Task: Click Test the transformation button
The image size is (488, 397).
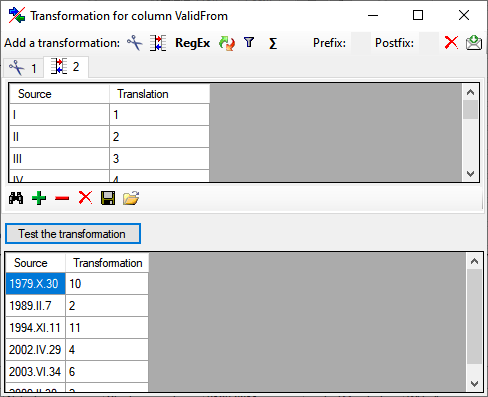Action: [x=73, y=234]
